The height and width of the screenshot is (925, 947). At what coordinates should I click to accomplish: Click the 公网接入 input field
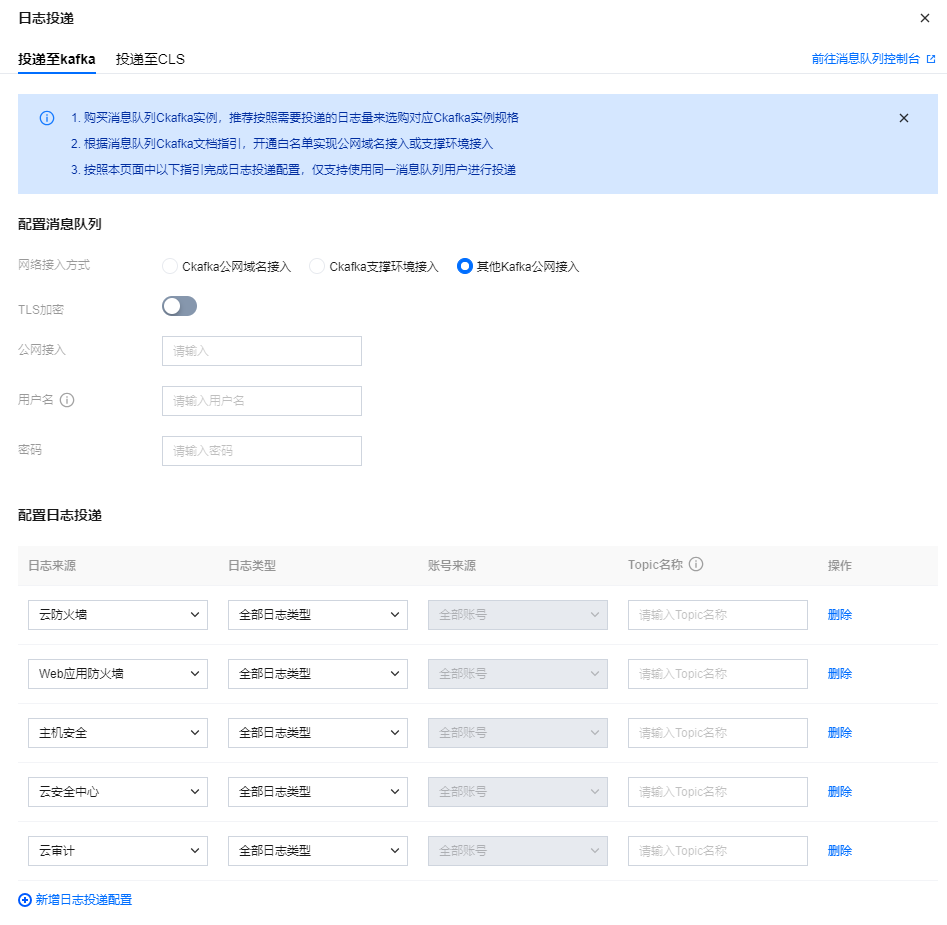[x=262, y=351]
